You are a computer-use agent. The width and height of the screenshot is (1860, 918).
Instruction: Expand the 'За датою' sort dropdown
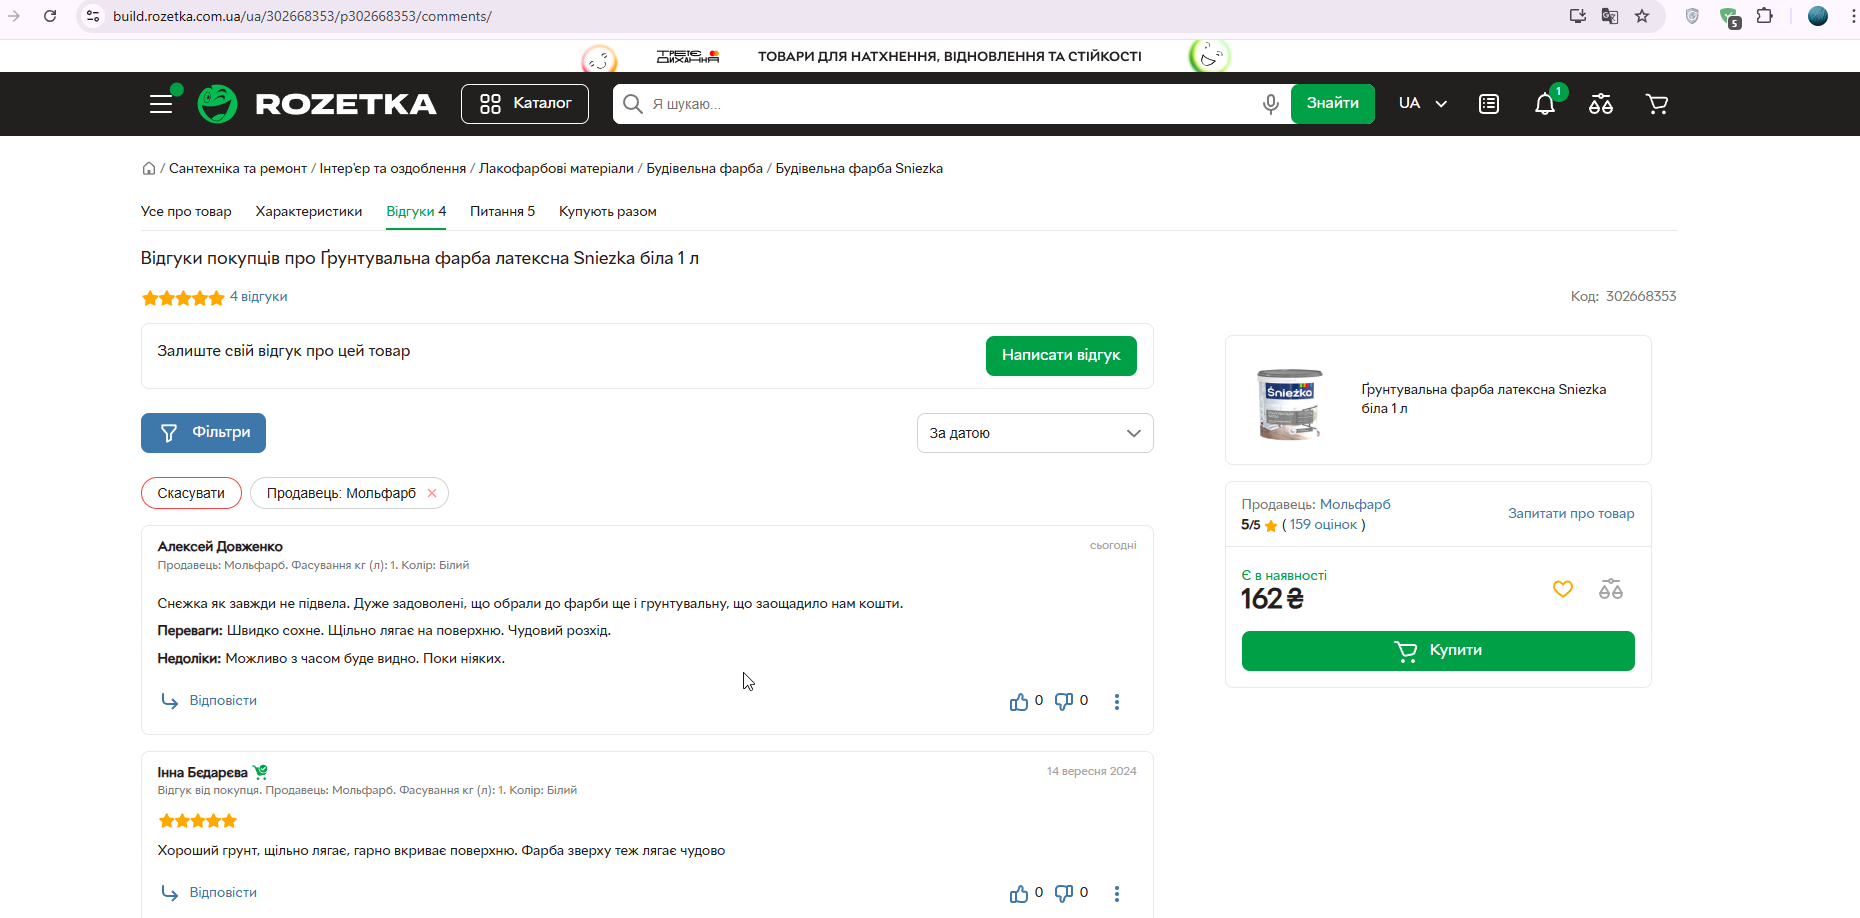(1035, 433)
